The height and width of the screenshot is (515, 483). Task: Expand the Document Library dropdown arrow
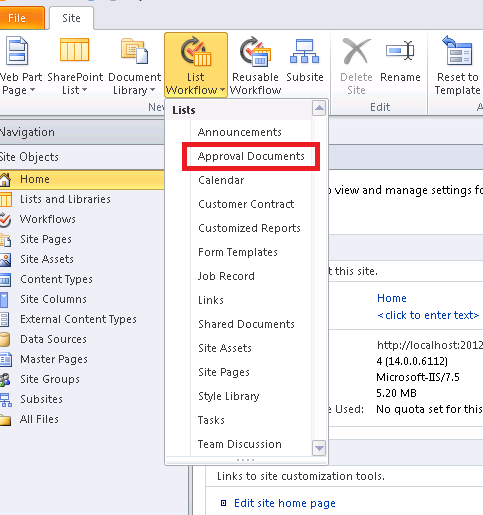(152, 90)
